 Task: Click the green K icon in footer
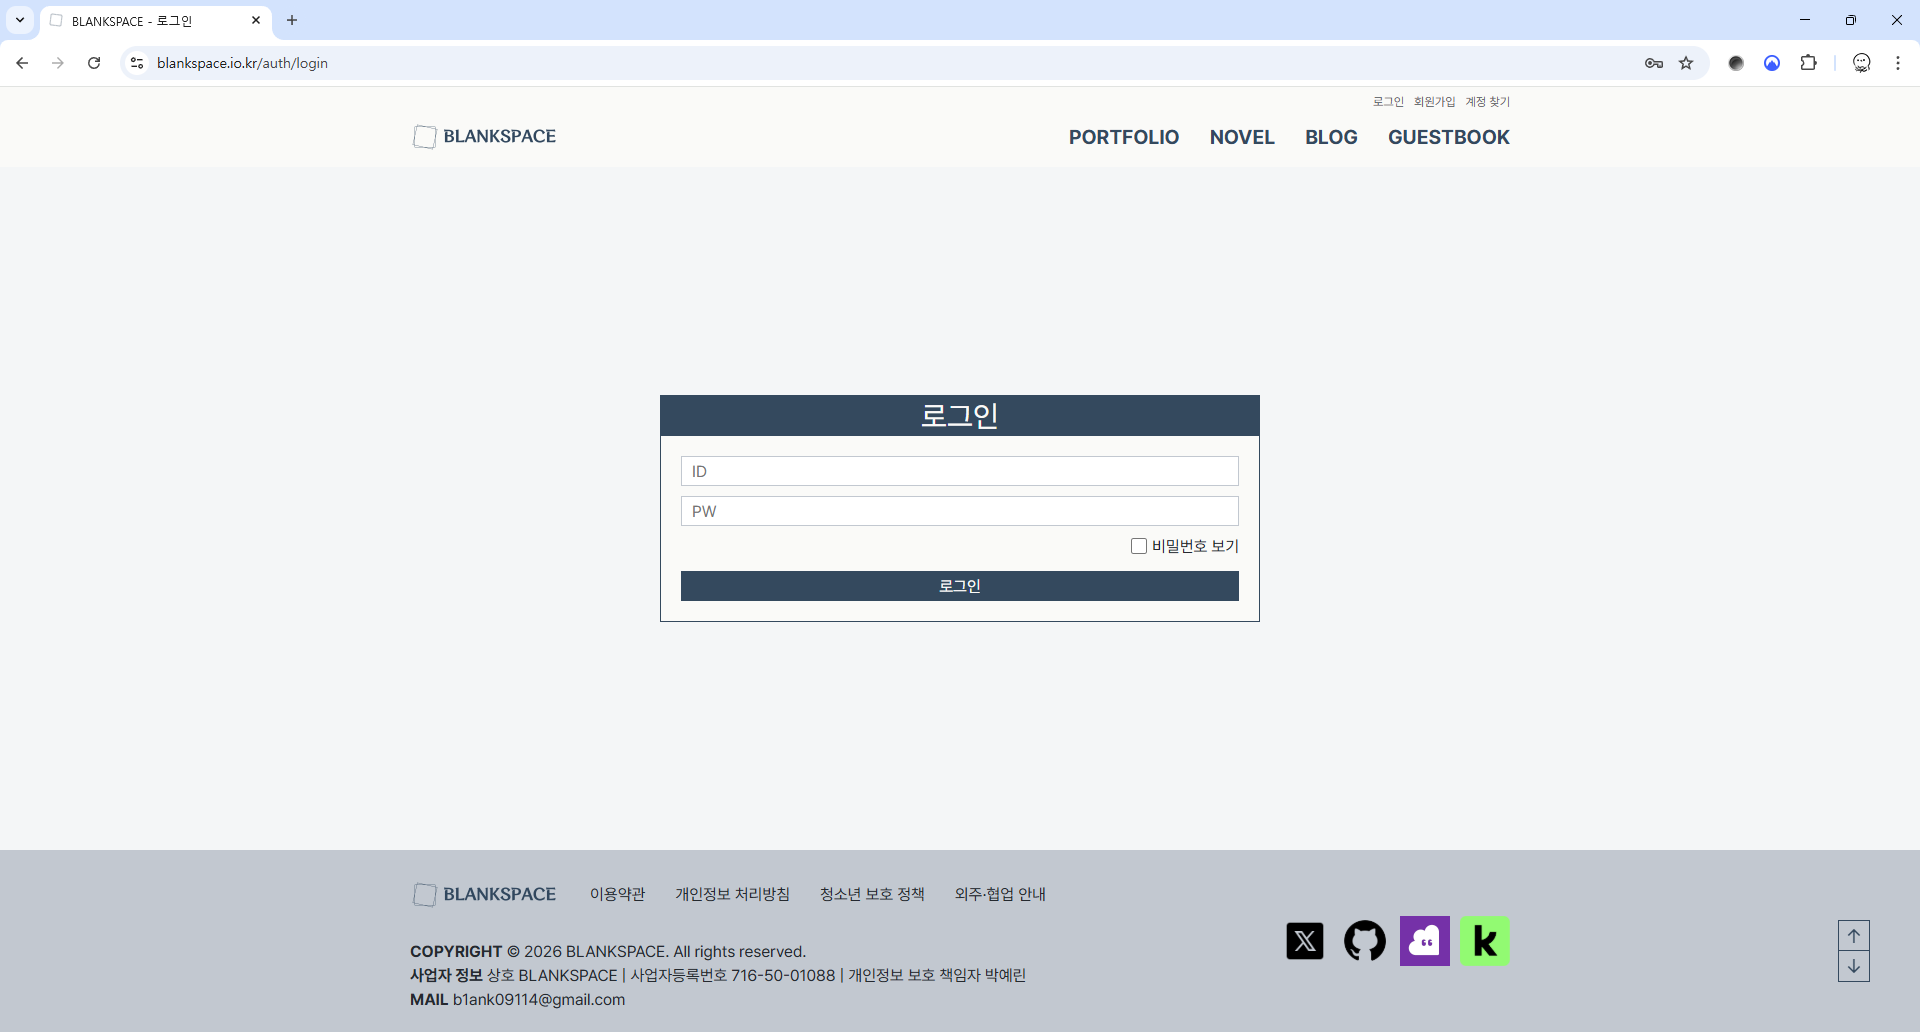tap(1484, 941)
